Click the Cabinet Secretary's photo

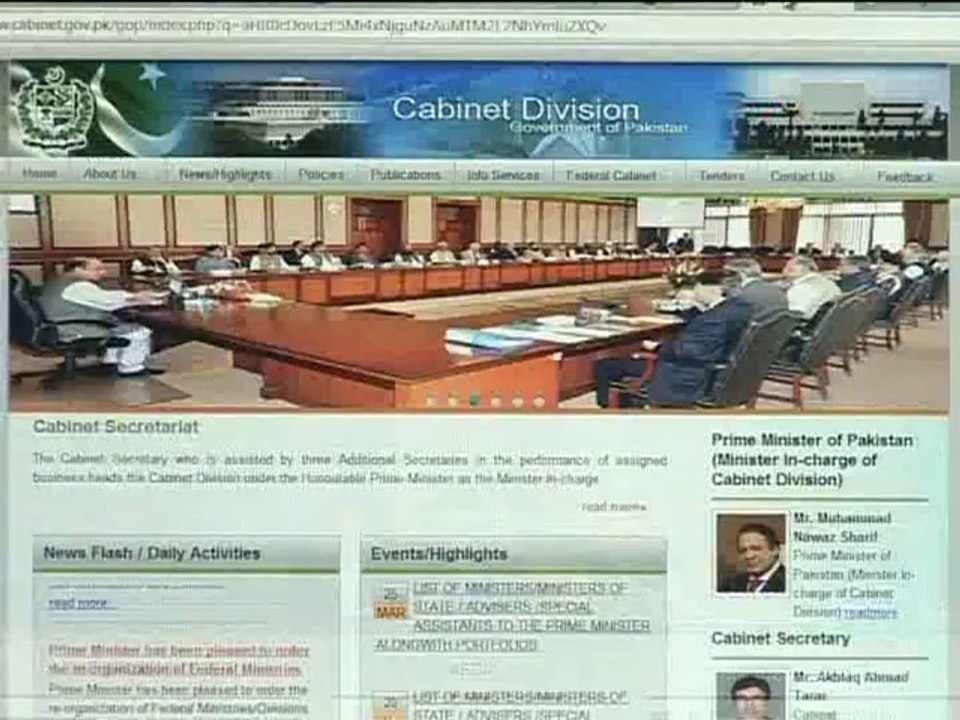[751, 697]
